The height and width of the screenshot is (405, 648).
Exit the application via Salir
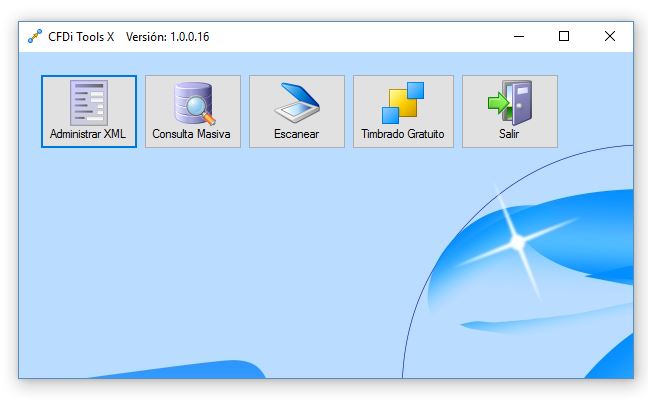(x=510, y=111)
